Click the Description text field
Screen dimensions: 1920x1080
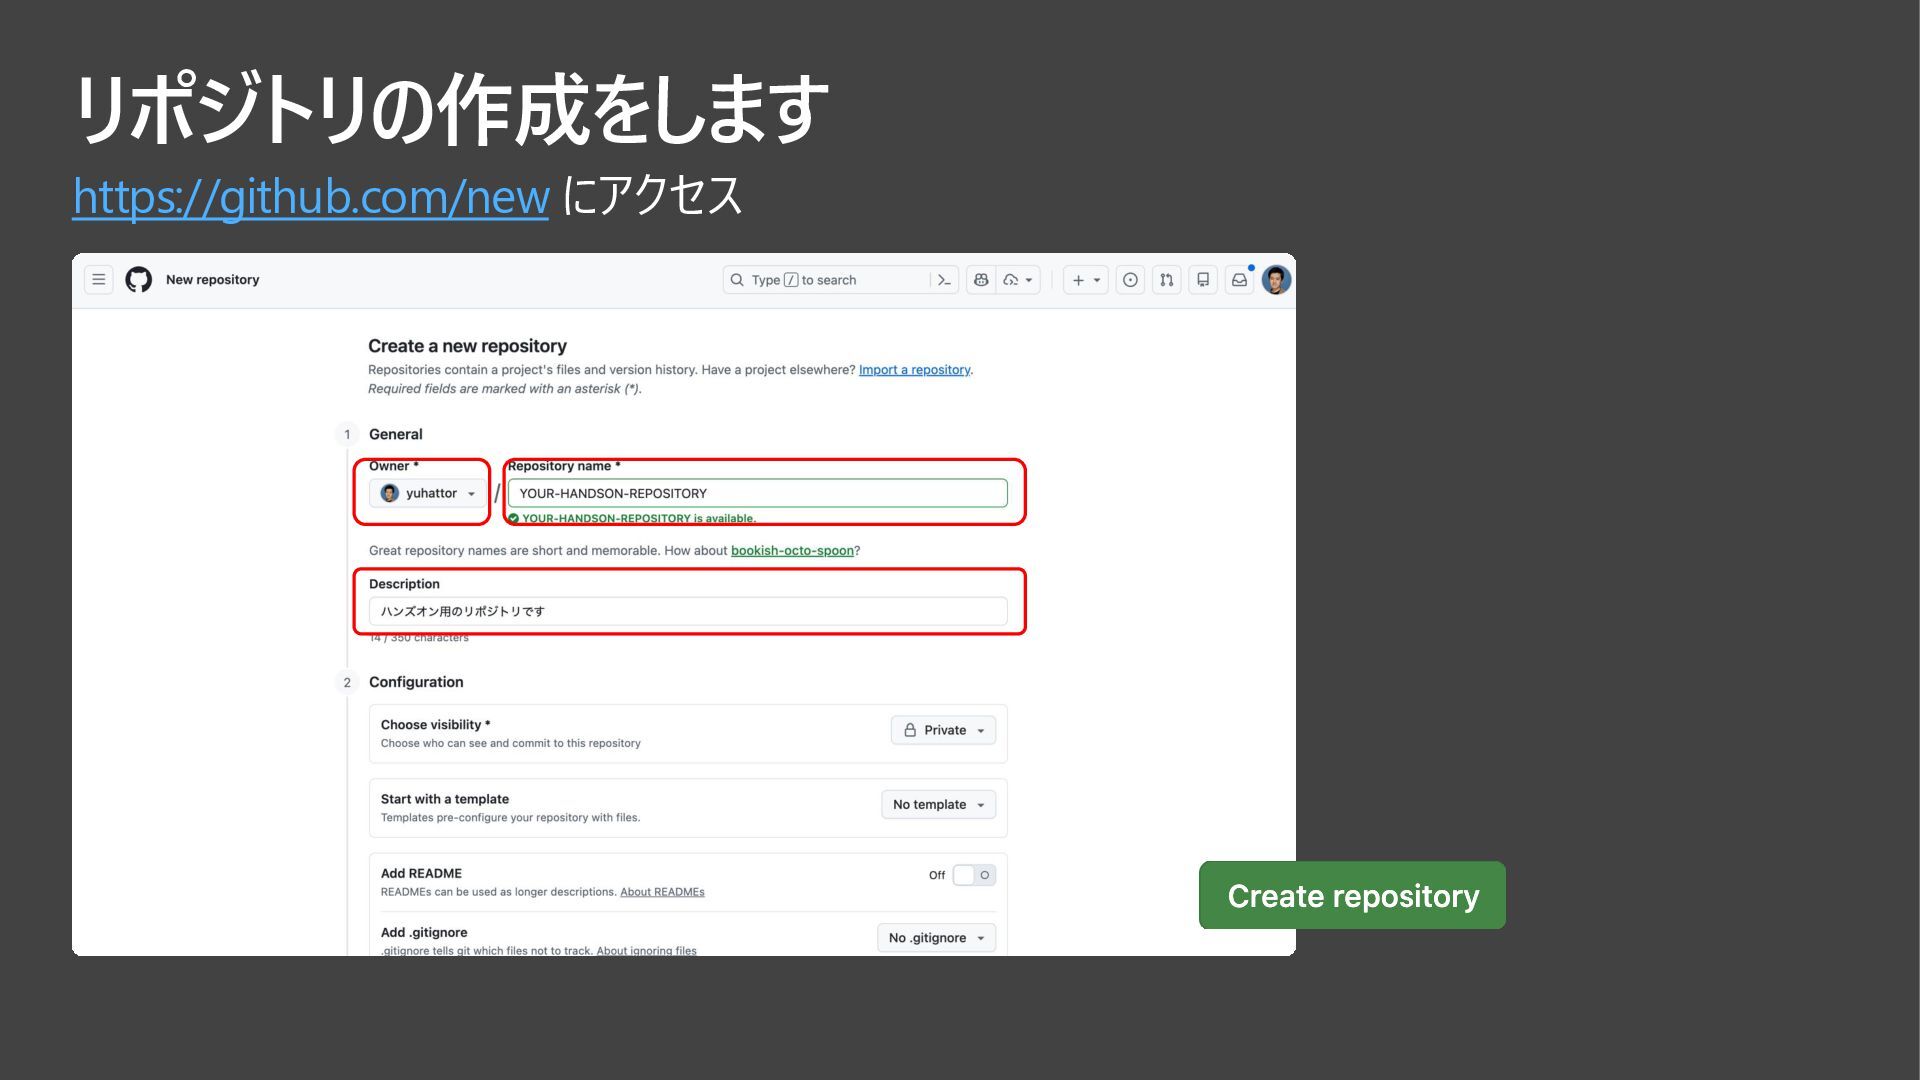click(688, 611)
